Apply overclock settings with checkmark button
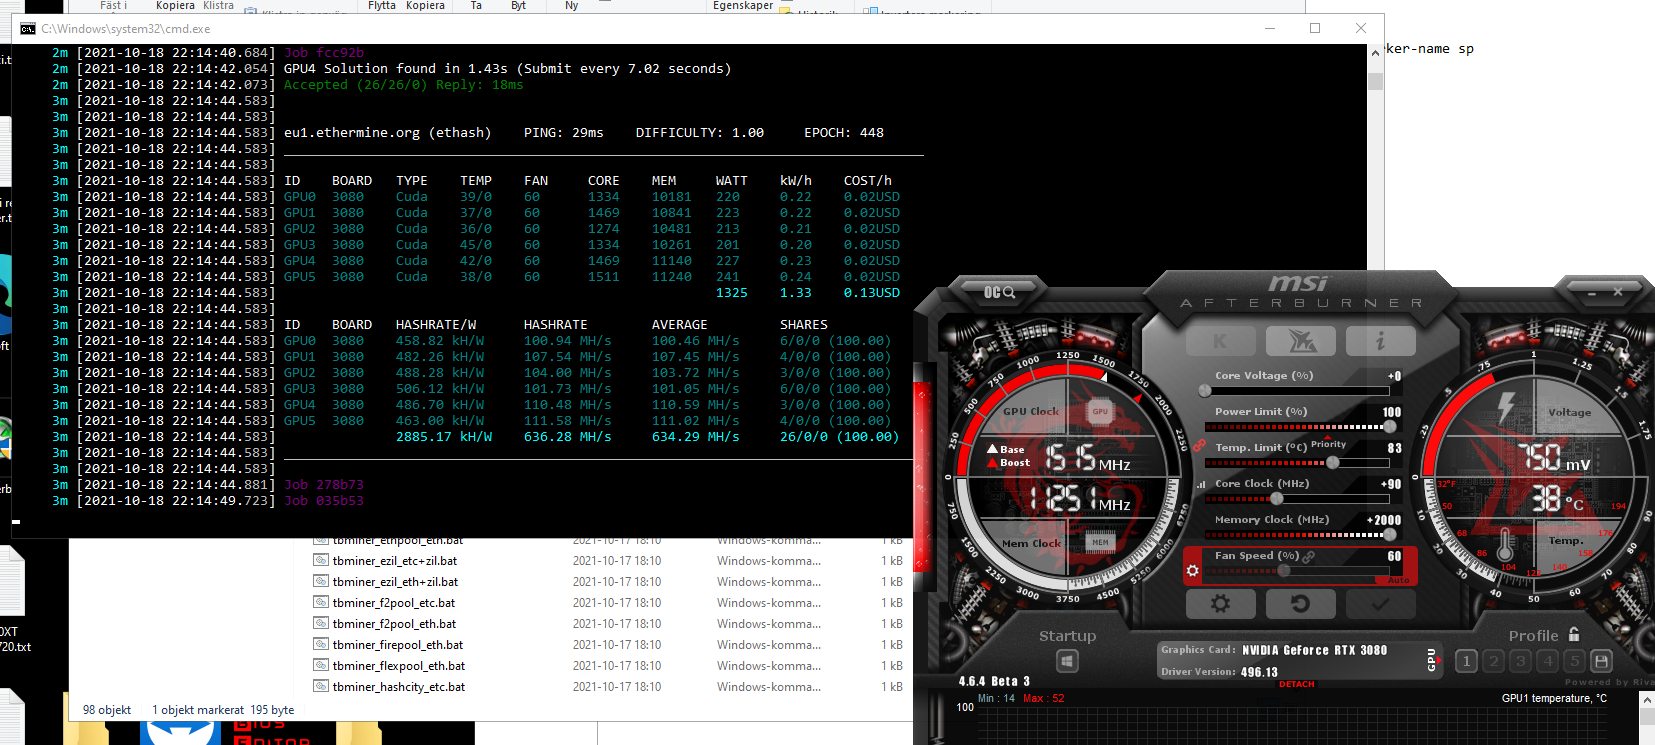The width and height of the screenshot is (1655, 745). (x=1380, y=604)
